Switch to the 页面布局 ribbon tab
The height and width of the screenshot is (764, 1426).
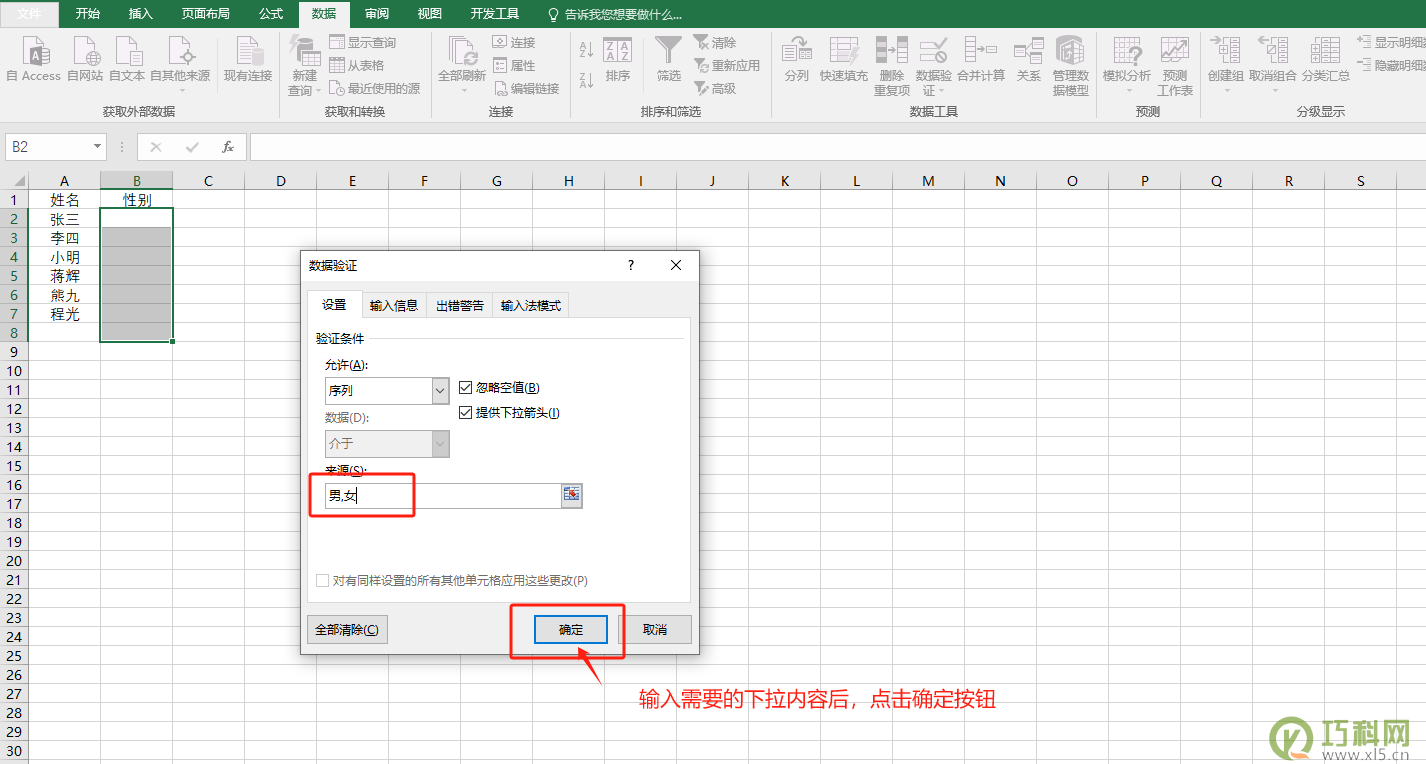(206, 14)
